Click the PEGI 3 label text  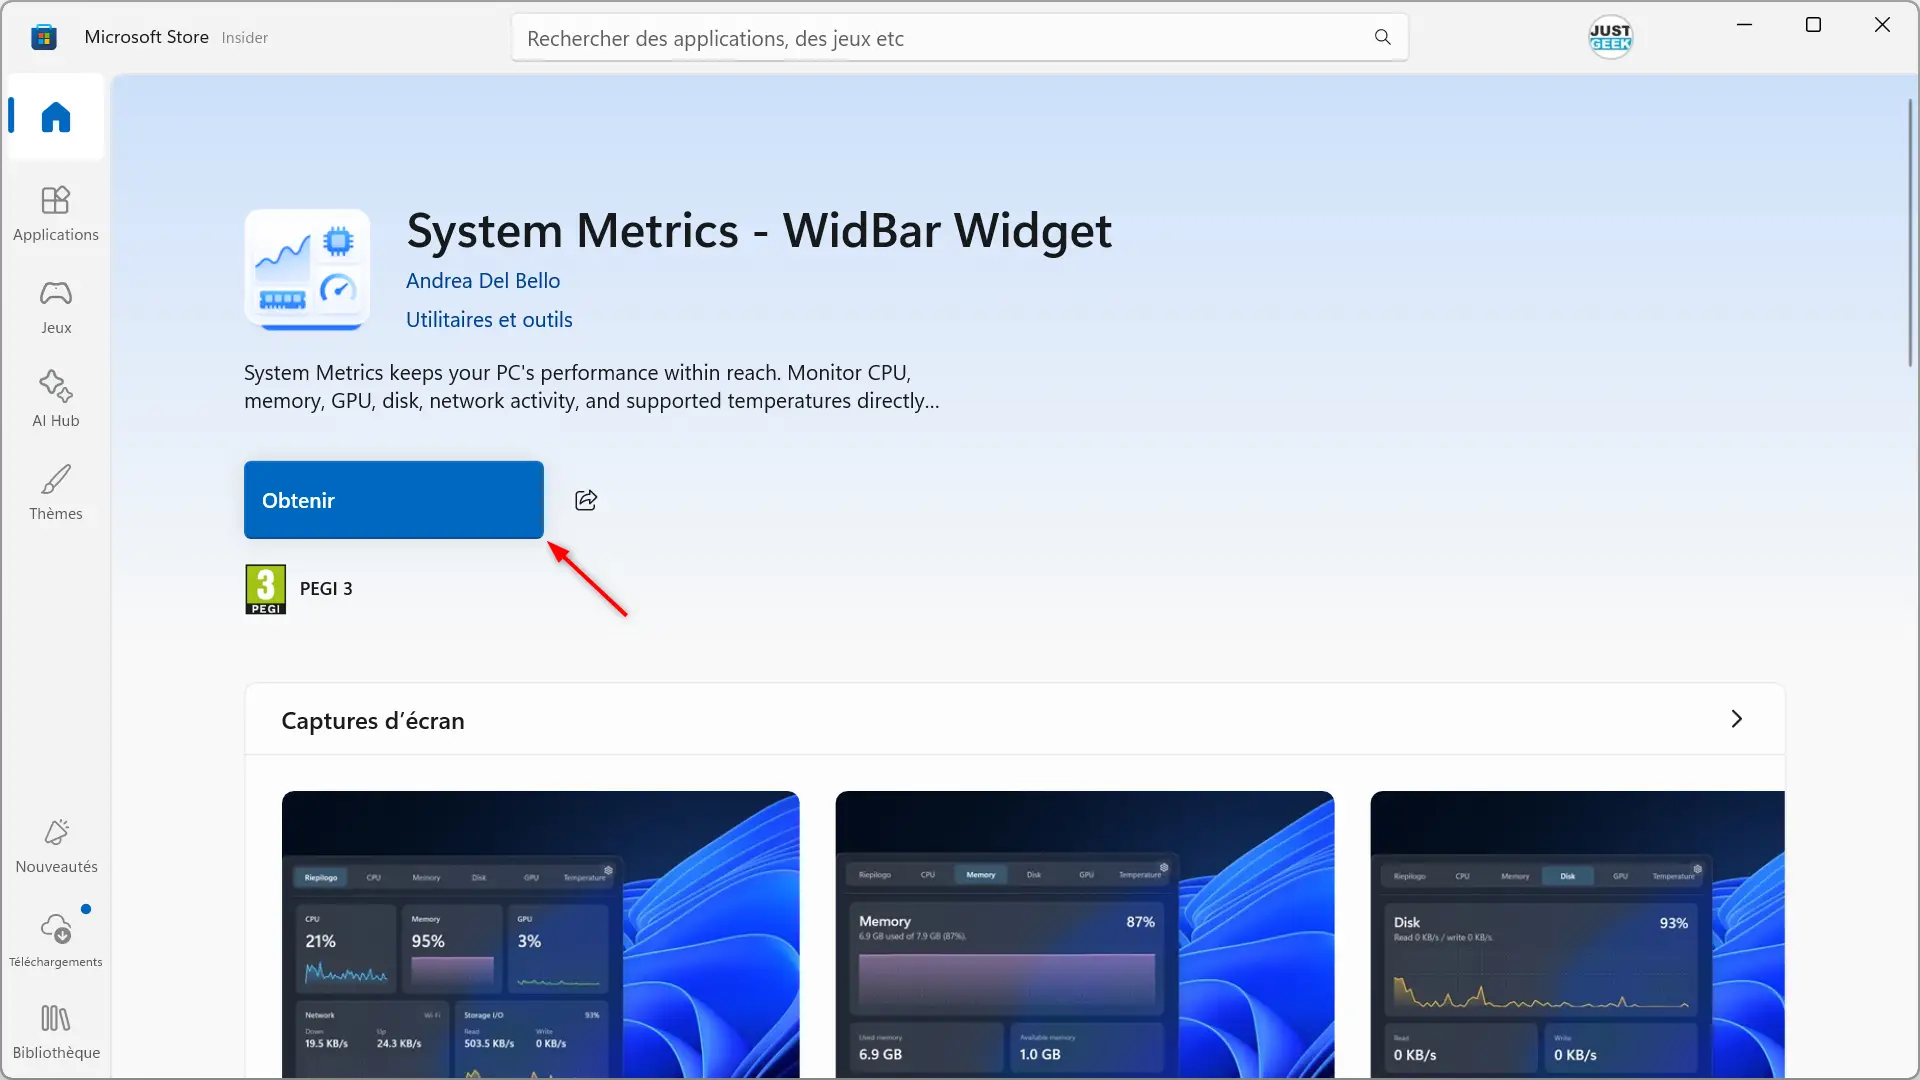(326, 589)
